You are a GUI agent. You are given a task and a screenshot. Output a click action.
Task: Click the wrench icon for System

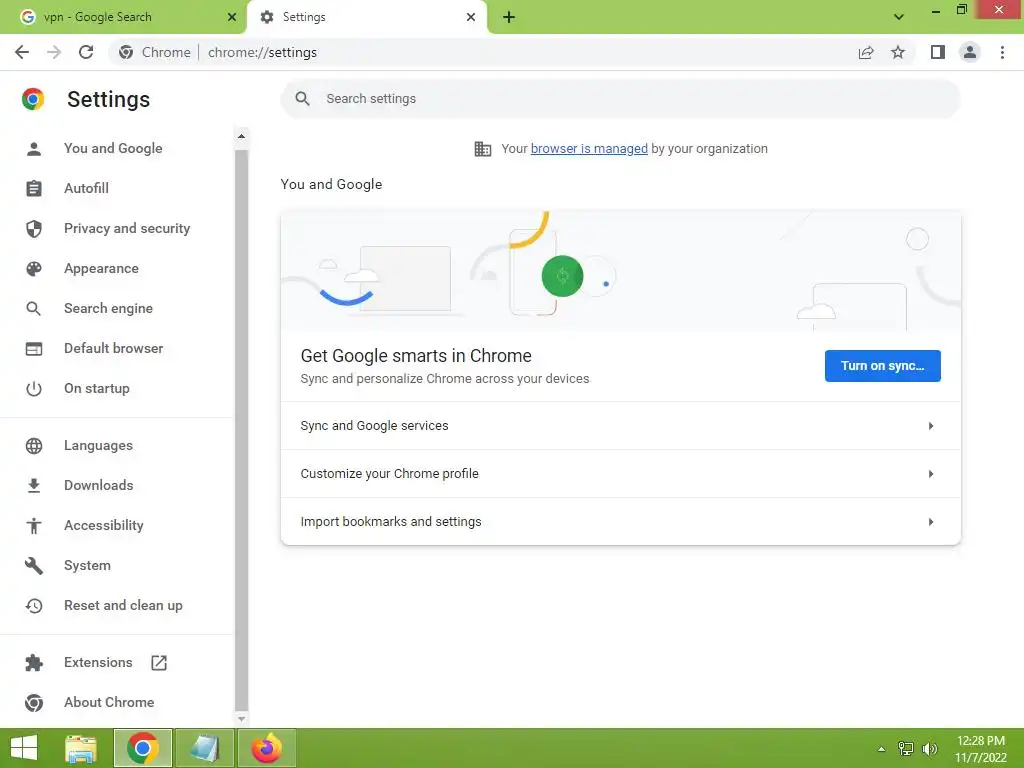point(33,566)
